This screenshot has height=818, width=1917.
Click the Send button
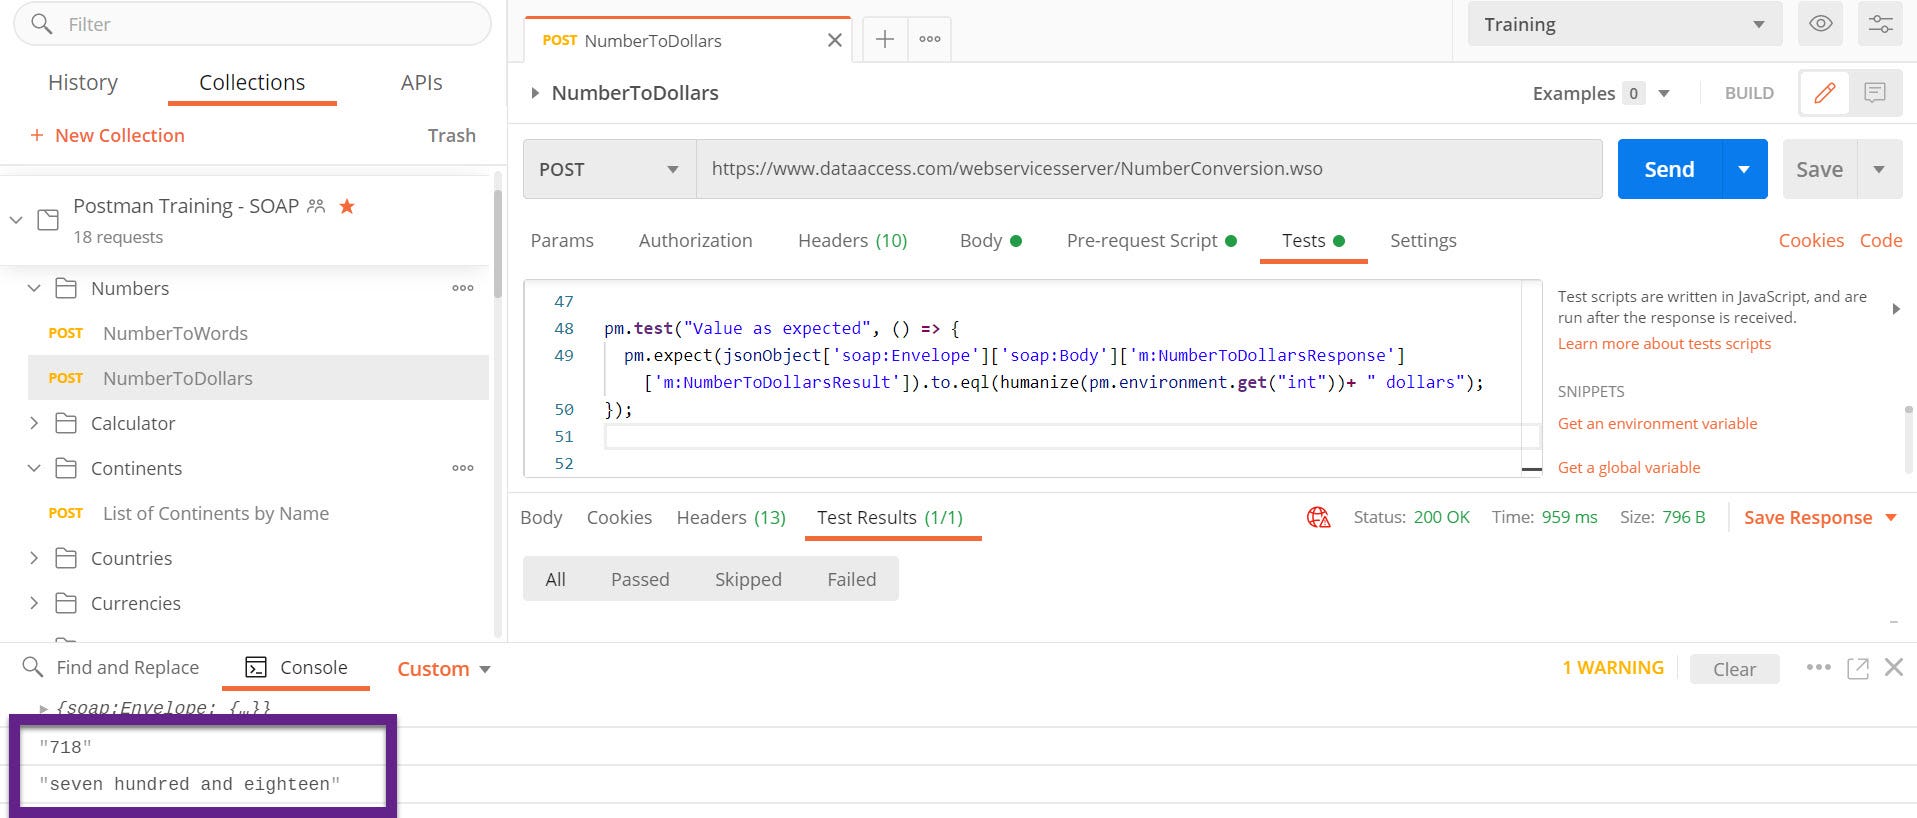click(1669, 169)
